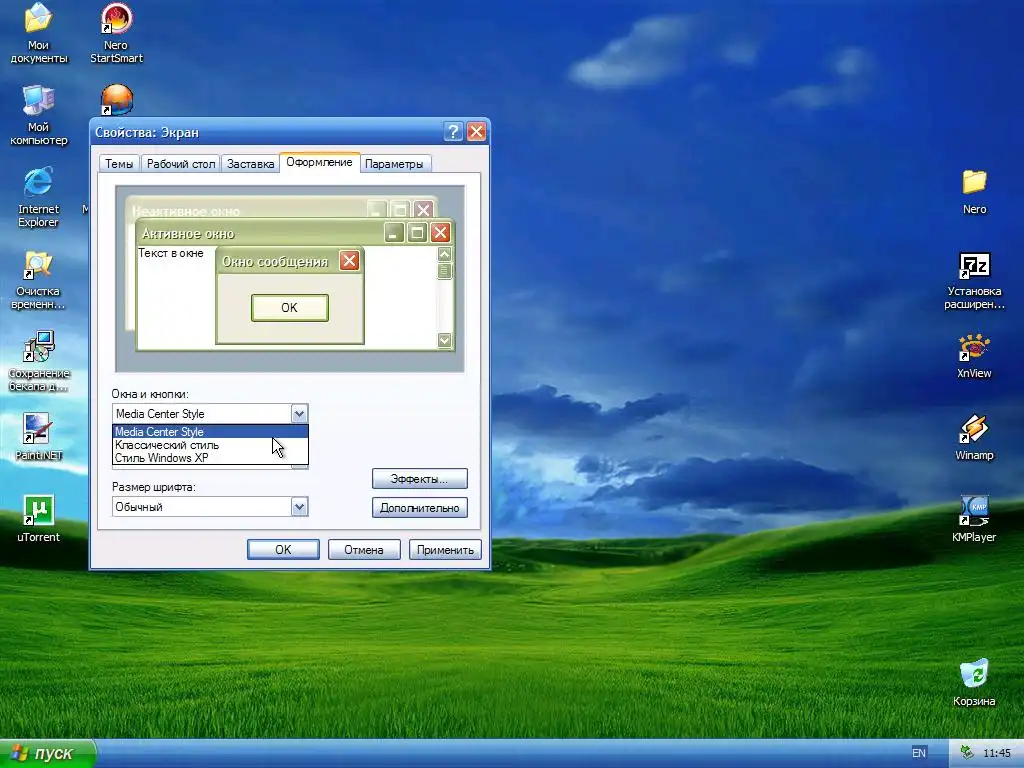Switch to the Параметры tab
Viewport: 1024px width, 768px height.
pyautogui.click(x=394, y=164)
